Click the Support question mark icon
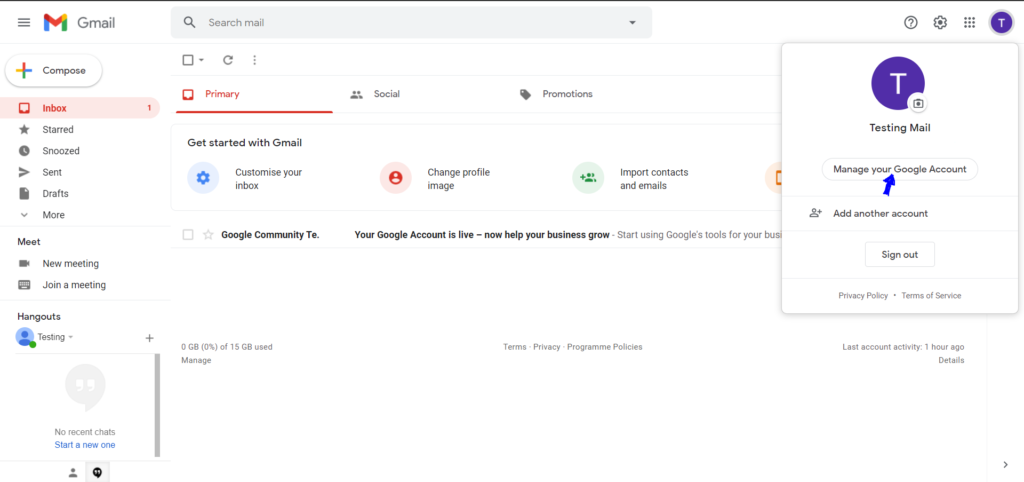Viewport: 1024px width, 482px height. [910, 22]
